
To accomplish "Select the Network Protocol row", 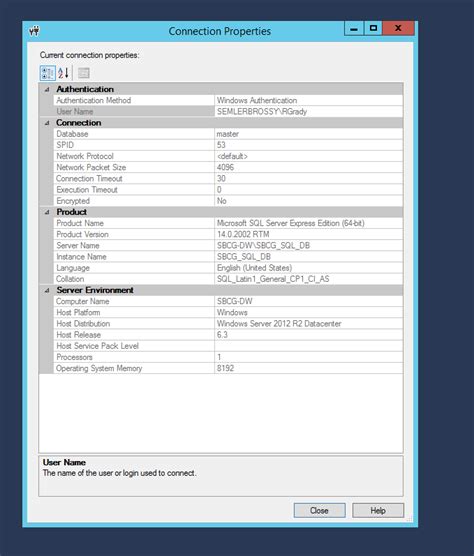I will coord(228,156).
